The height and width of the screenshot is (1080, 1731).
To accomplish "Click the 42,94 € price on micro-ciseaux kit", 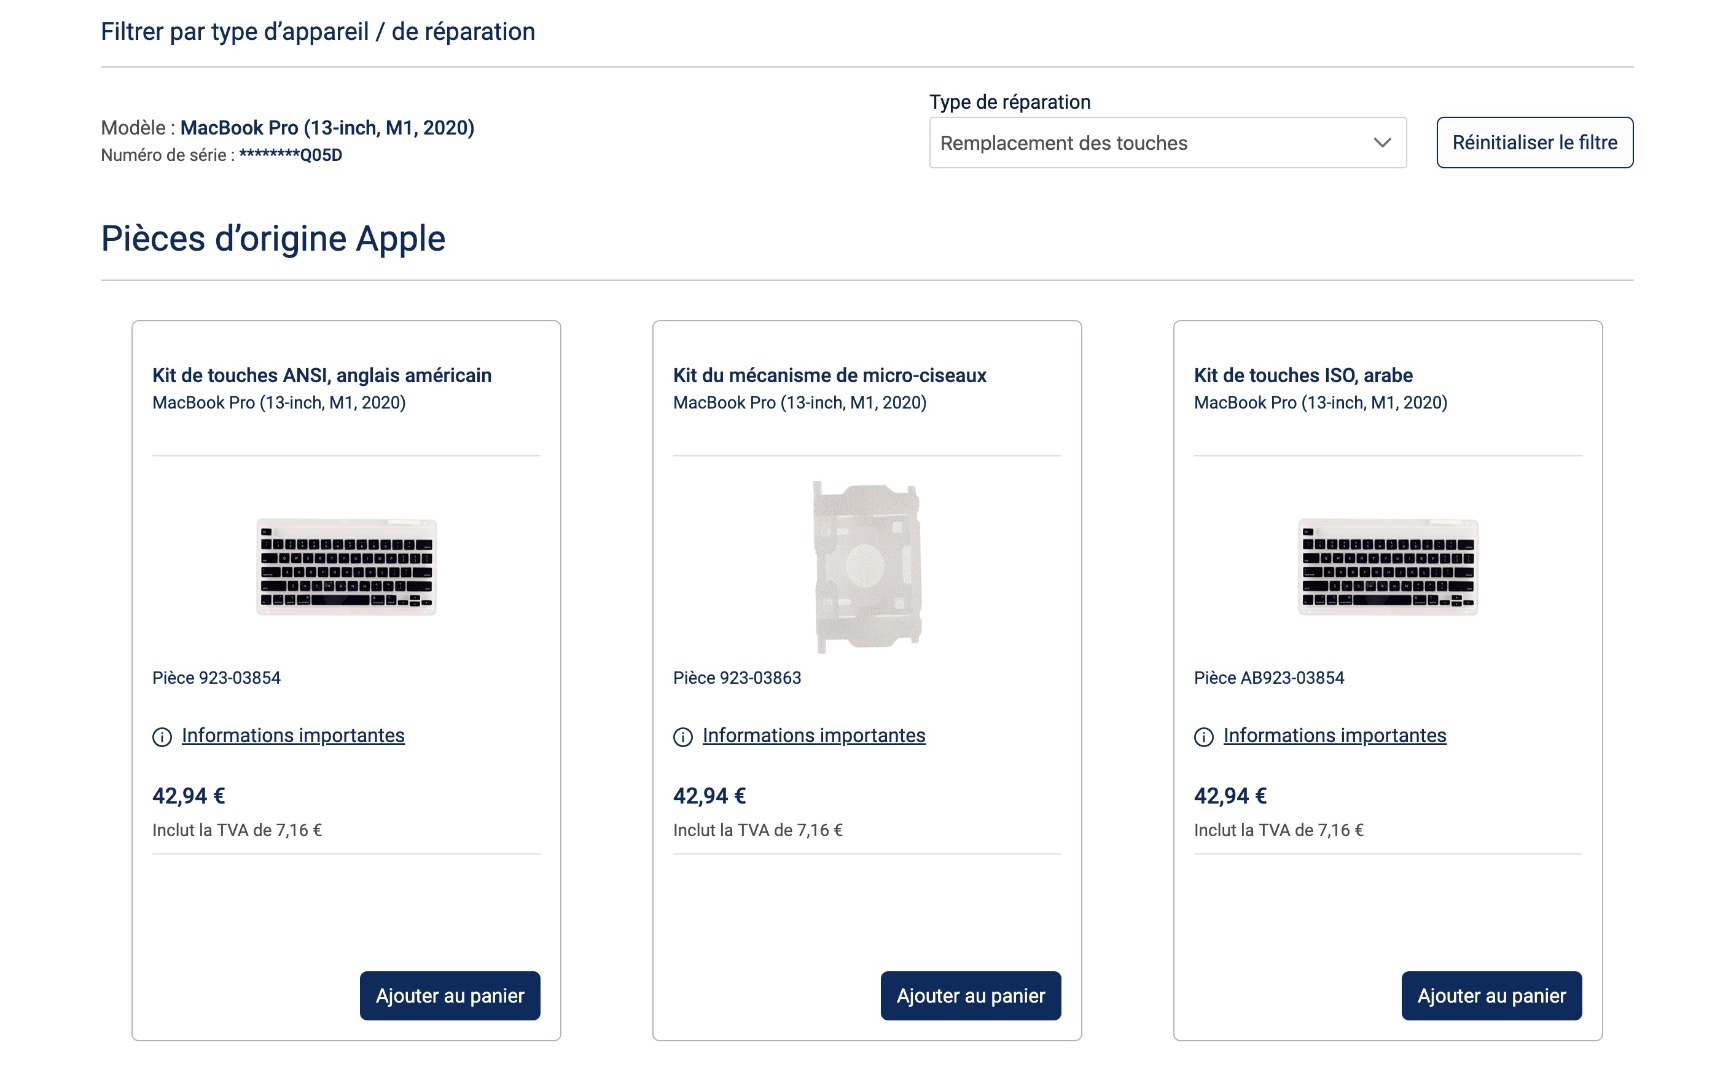I will (x=710, y=796).
